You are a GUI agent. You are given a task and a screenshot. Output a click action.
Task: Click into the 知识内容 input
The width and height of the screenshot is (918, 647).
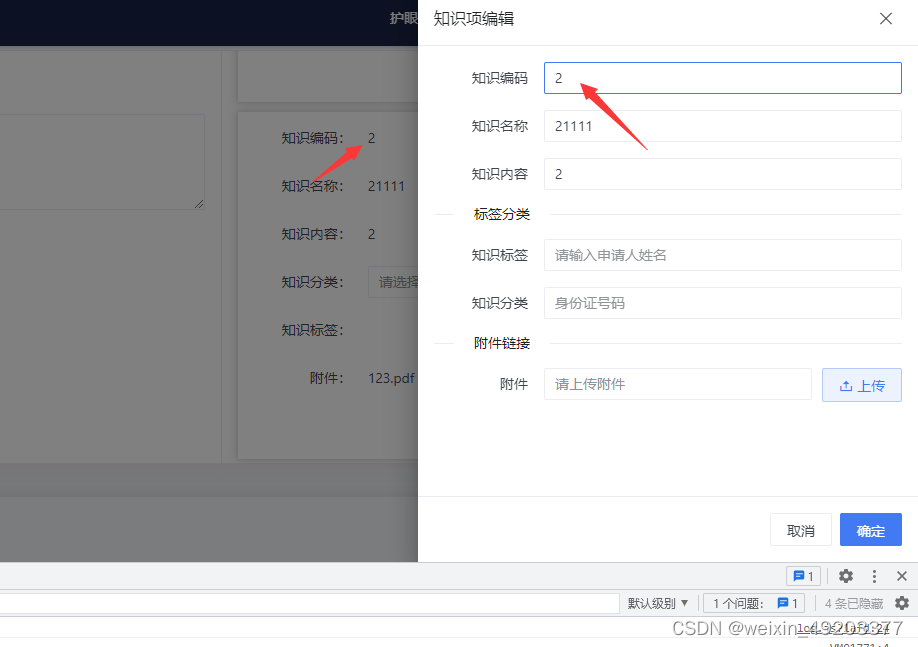(722, 174)
